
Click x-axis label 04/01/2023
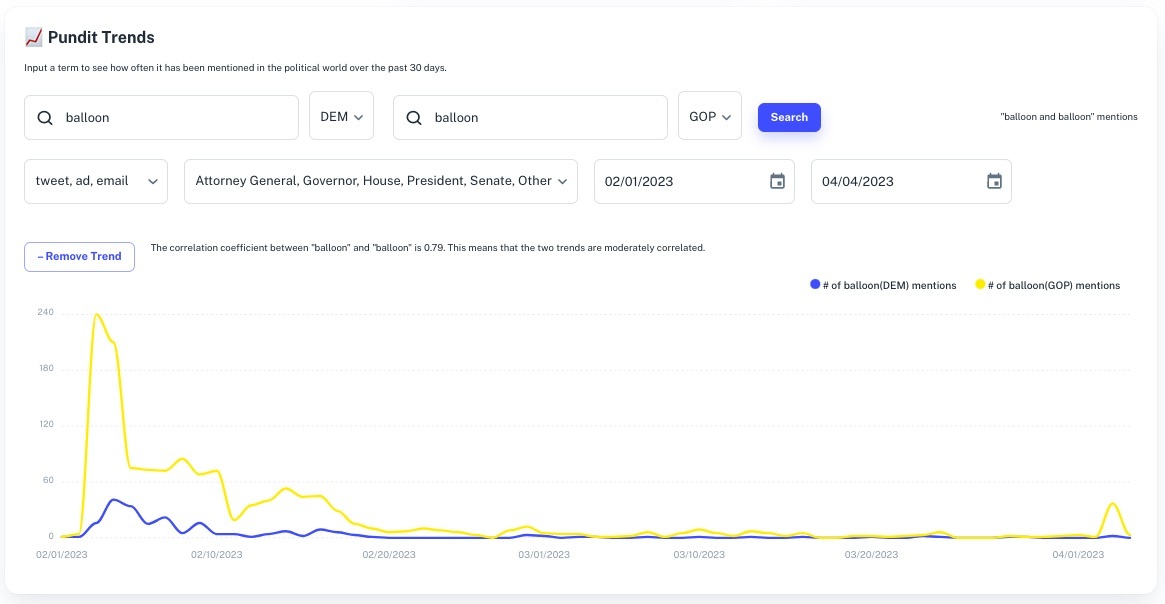tap(1078, 554)
